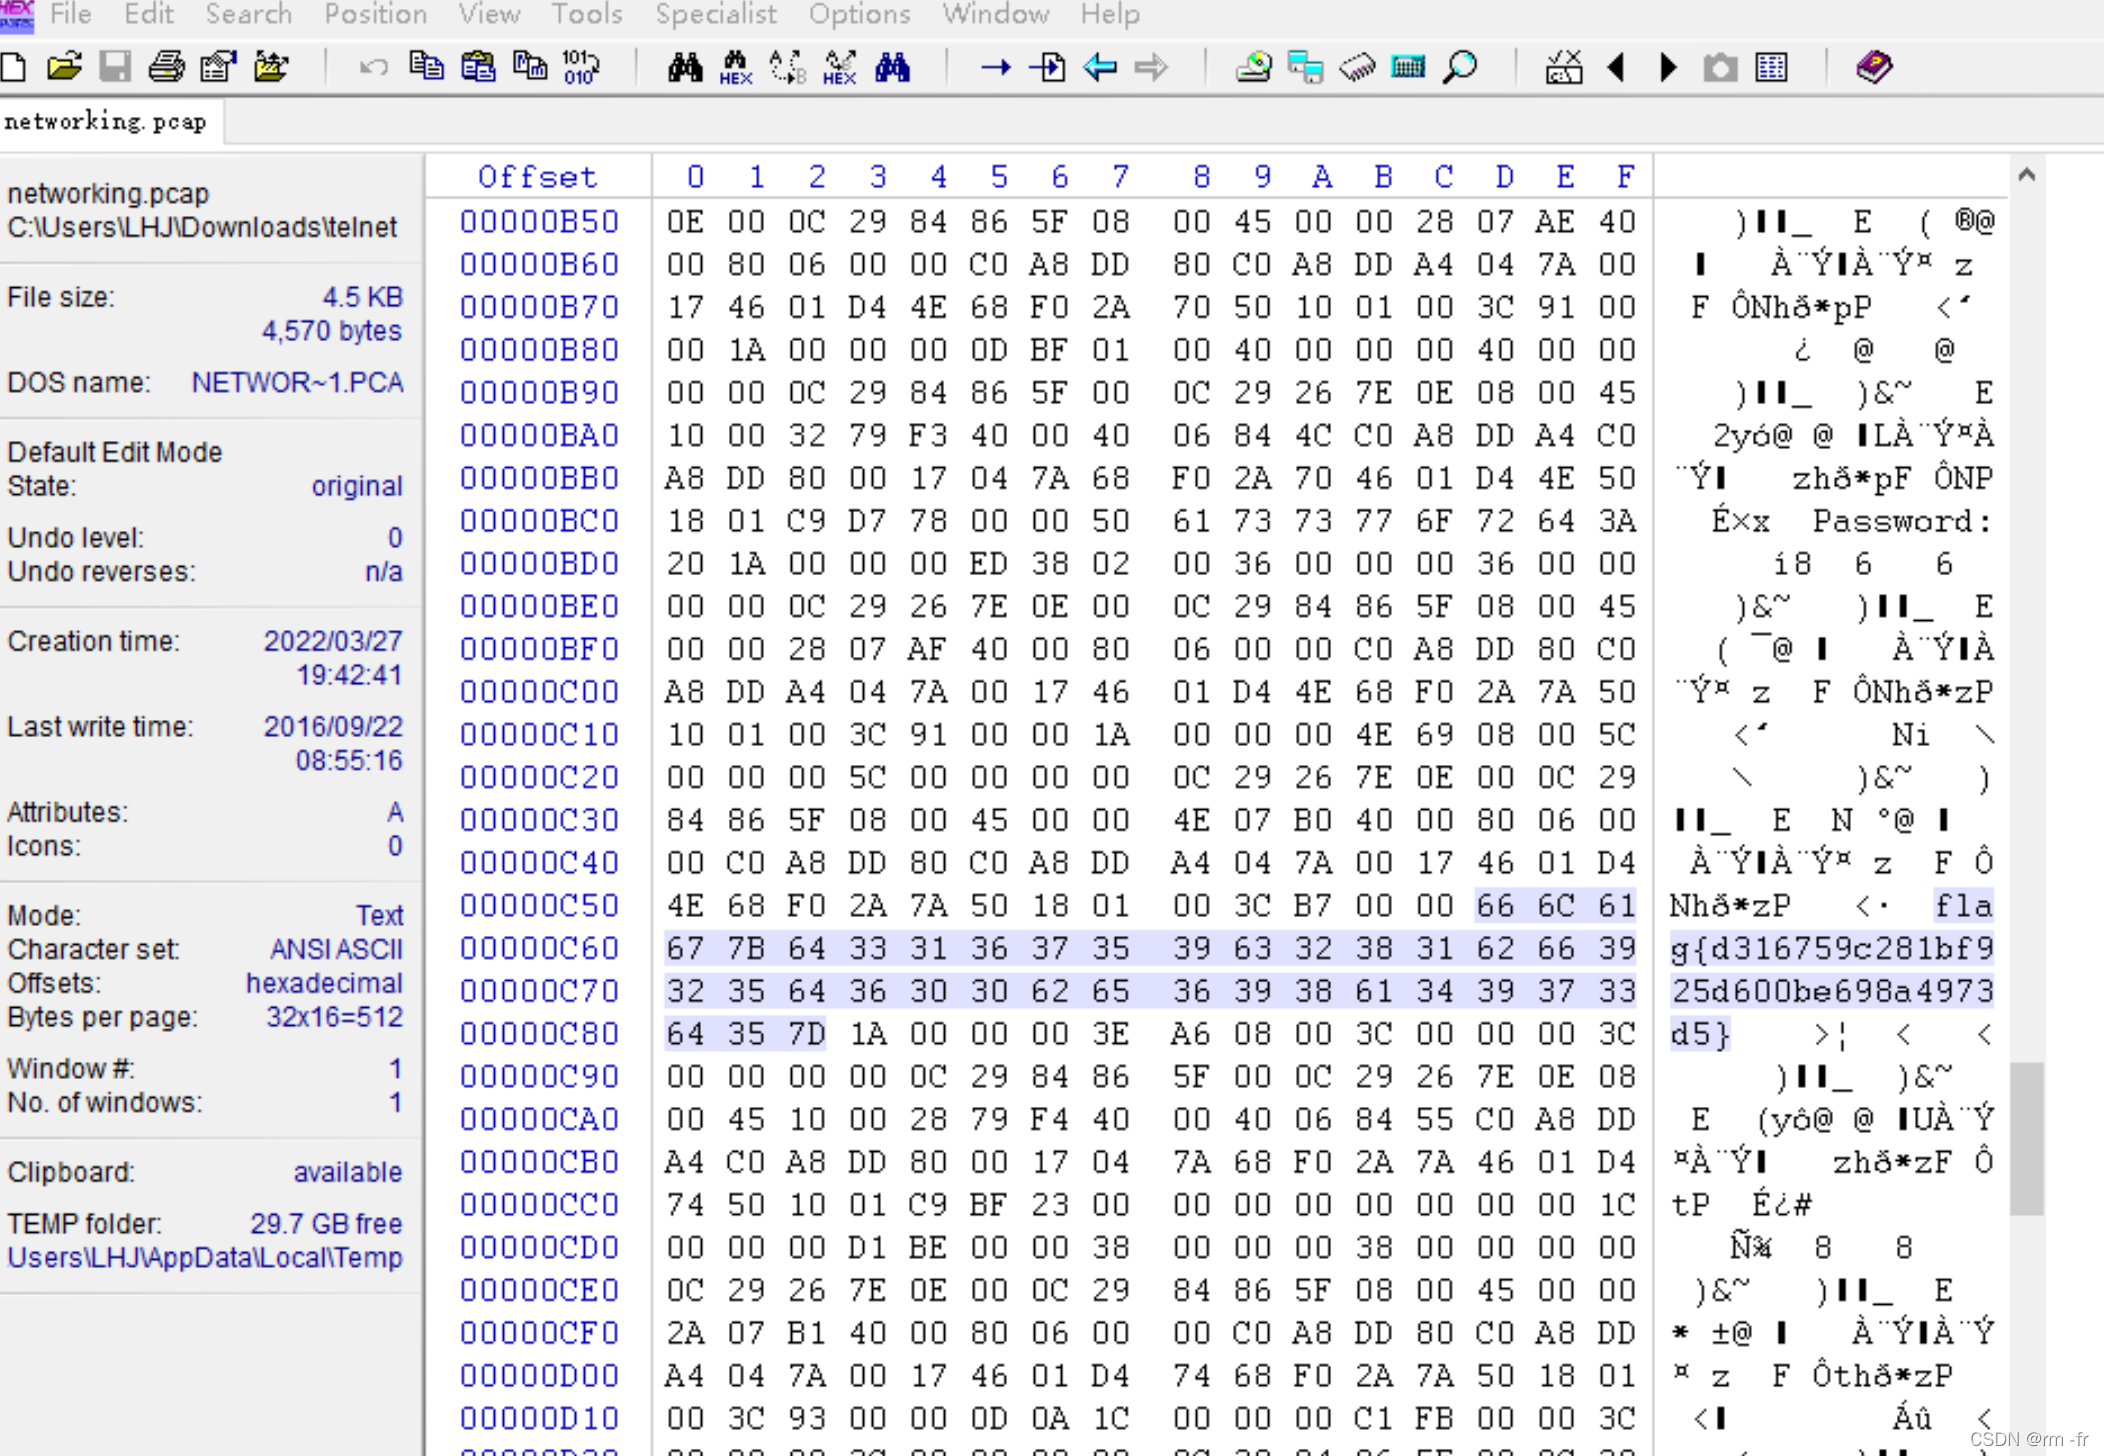Open the Options menu

tap(859, 15)
